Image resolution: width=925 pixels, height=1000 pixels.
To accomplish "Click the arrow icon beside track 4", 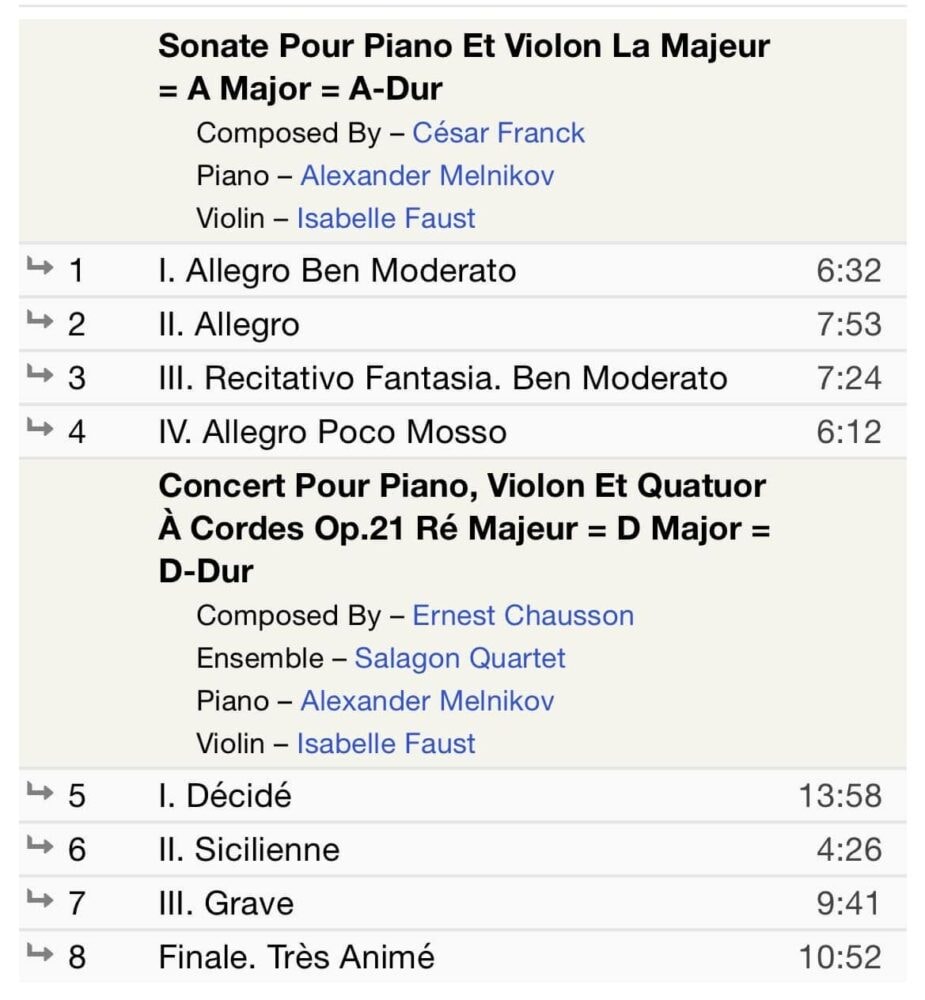I will click(40, 427).
